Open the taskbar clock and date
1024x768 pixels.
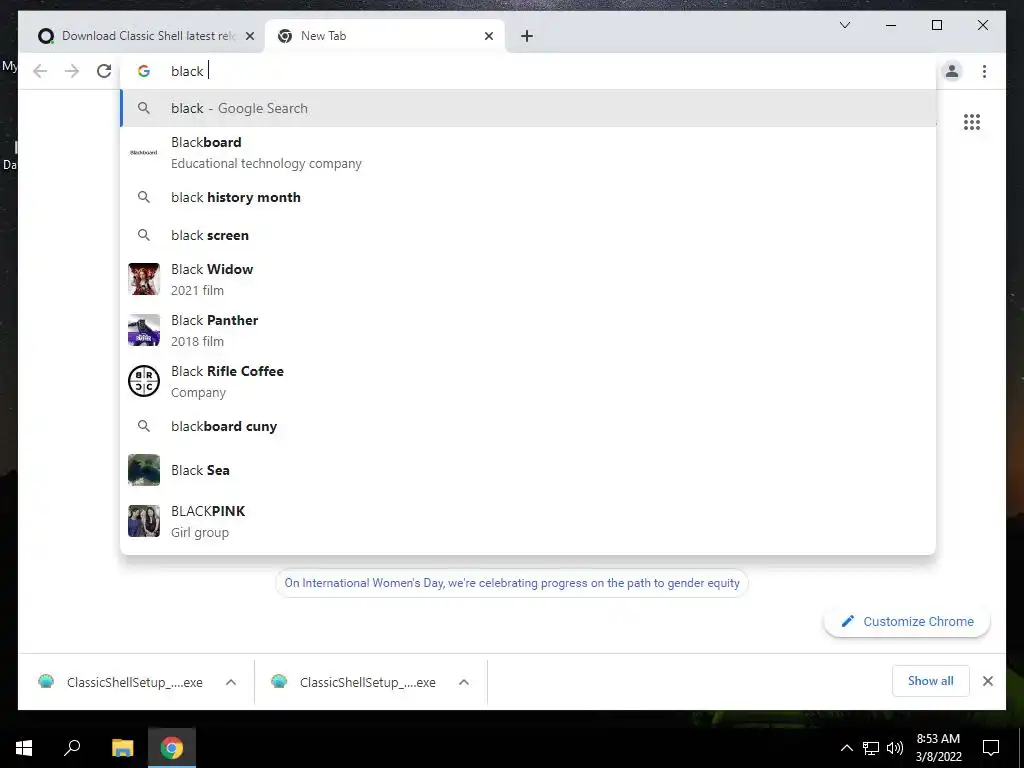(x=938, y=748)
